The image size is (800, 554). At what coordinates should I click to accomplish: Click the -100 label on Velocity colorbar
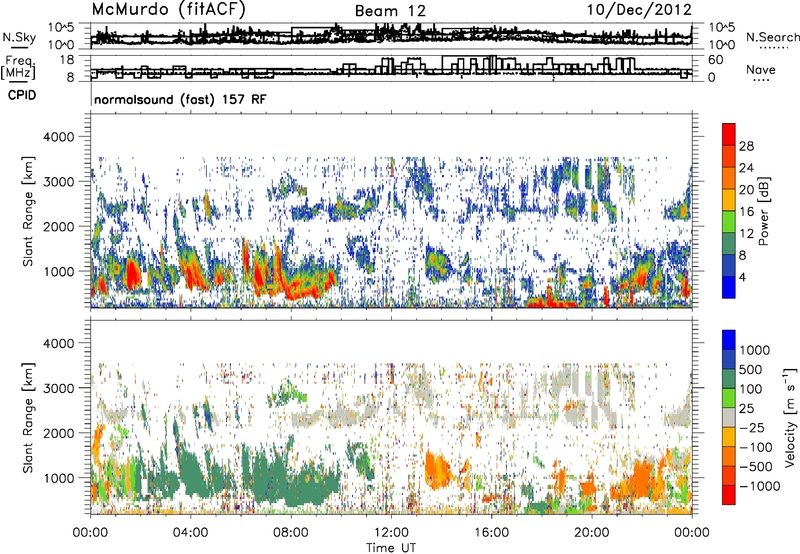756,447
